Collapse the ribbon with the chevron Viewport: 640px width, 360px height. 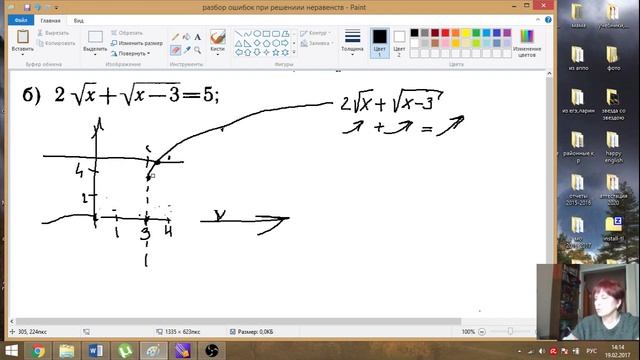[538, 20]
